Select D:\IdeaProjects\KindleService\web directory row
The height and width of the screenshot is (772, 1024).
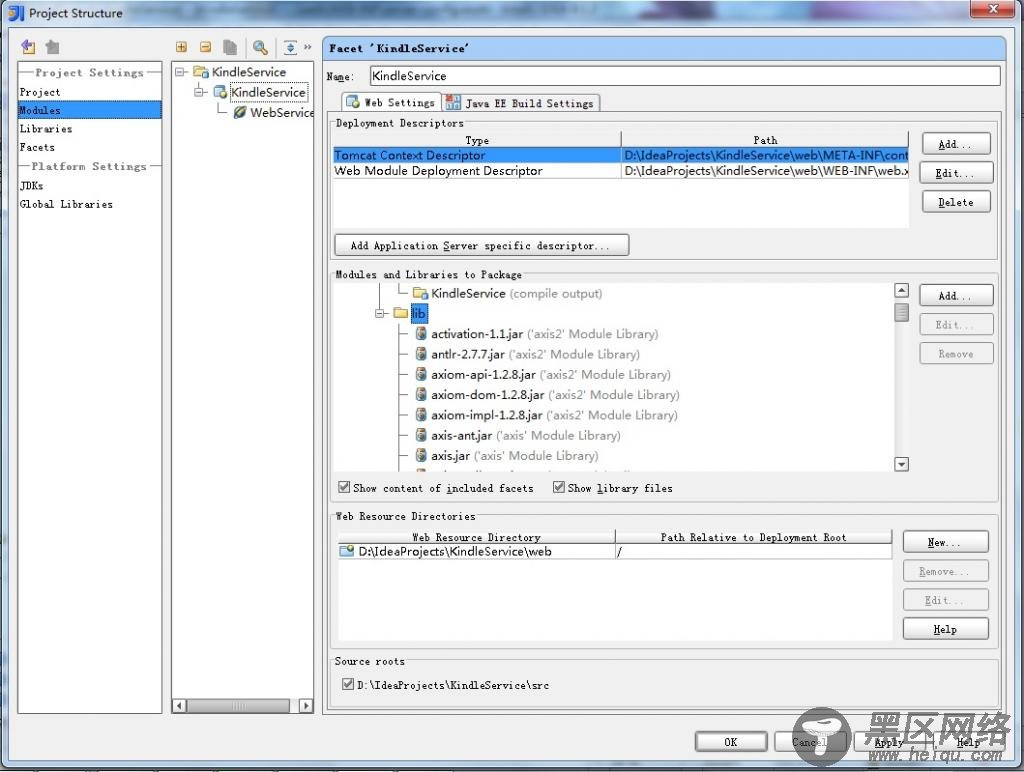615,551
